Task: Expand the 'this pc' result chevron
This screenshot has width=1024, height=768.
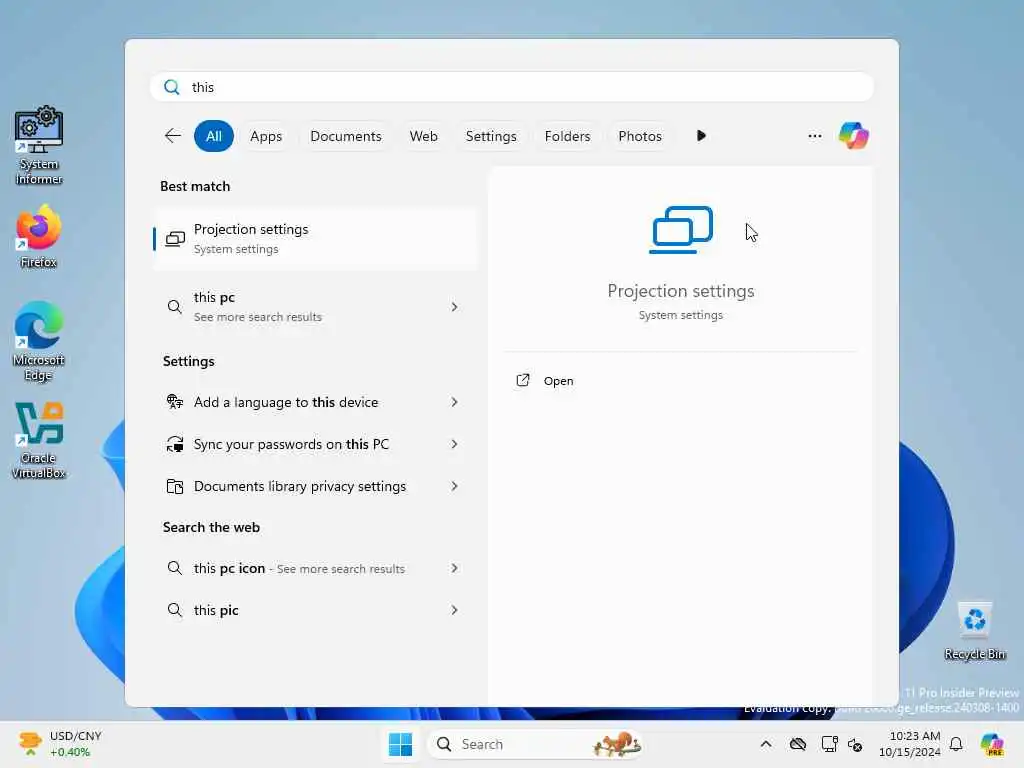Action: click(x=455, y=306)
